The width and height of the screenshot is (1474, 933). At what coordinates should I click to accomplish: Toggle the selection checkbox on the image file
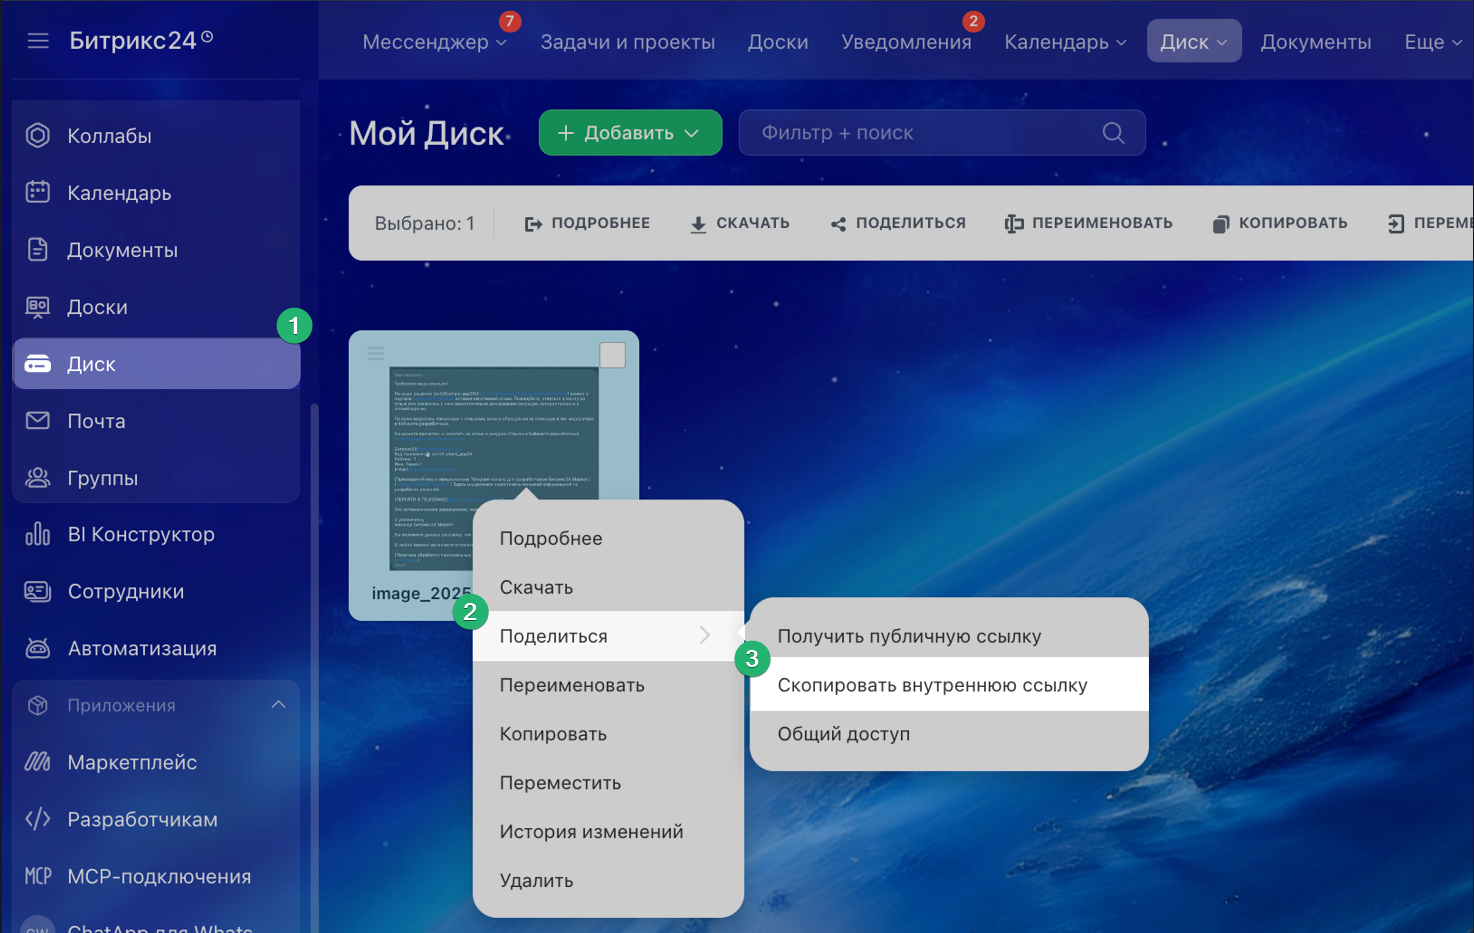tap(612, 355)
